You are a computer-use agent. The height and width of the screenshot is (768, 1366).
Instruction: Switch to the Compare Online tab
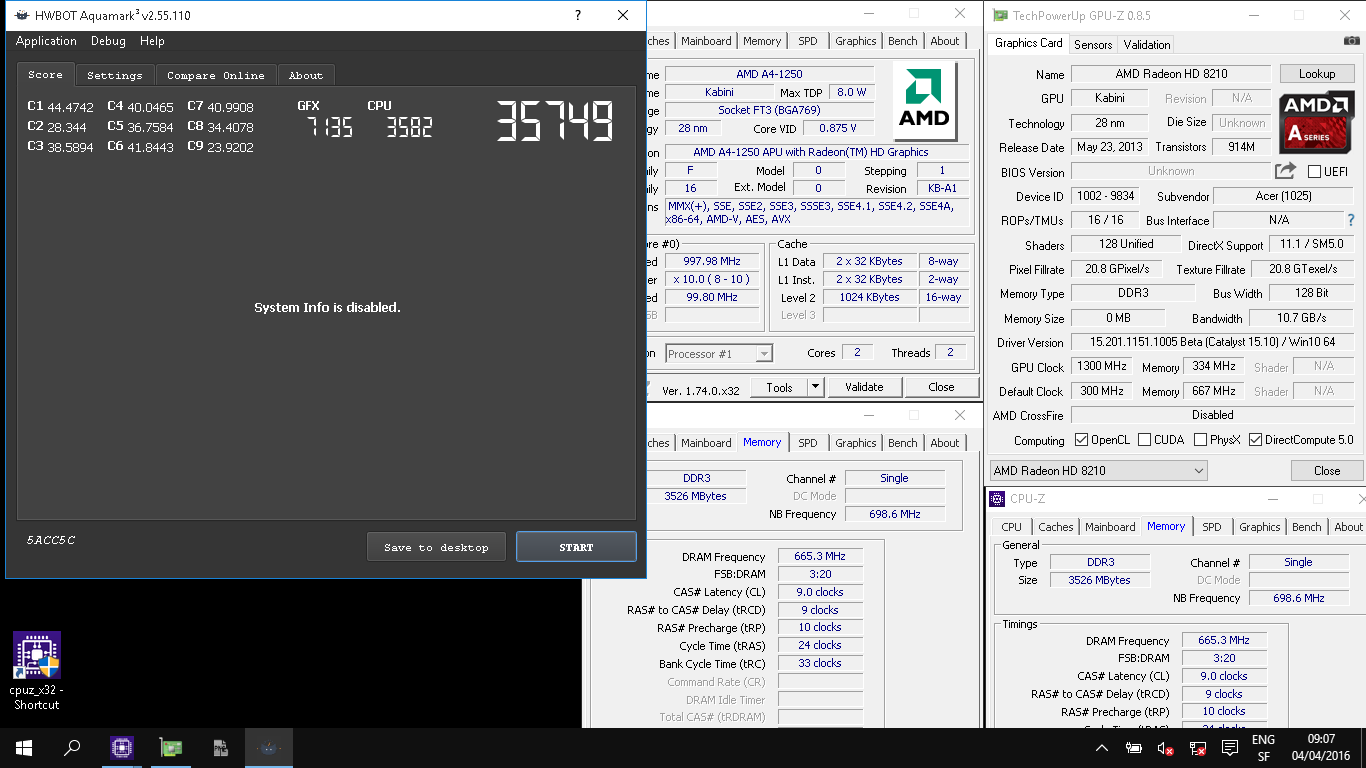click(x=215, y=75)
